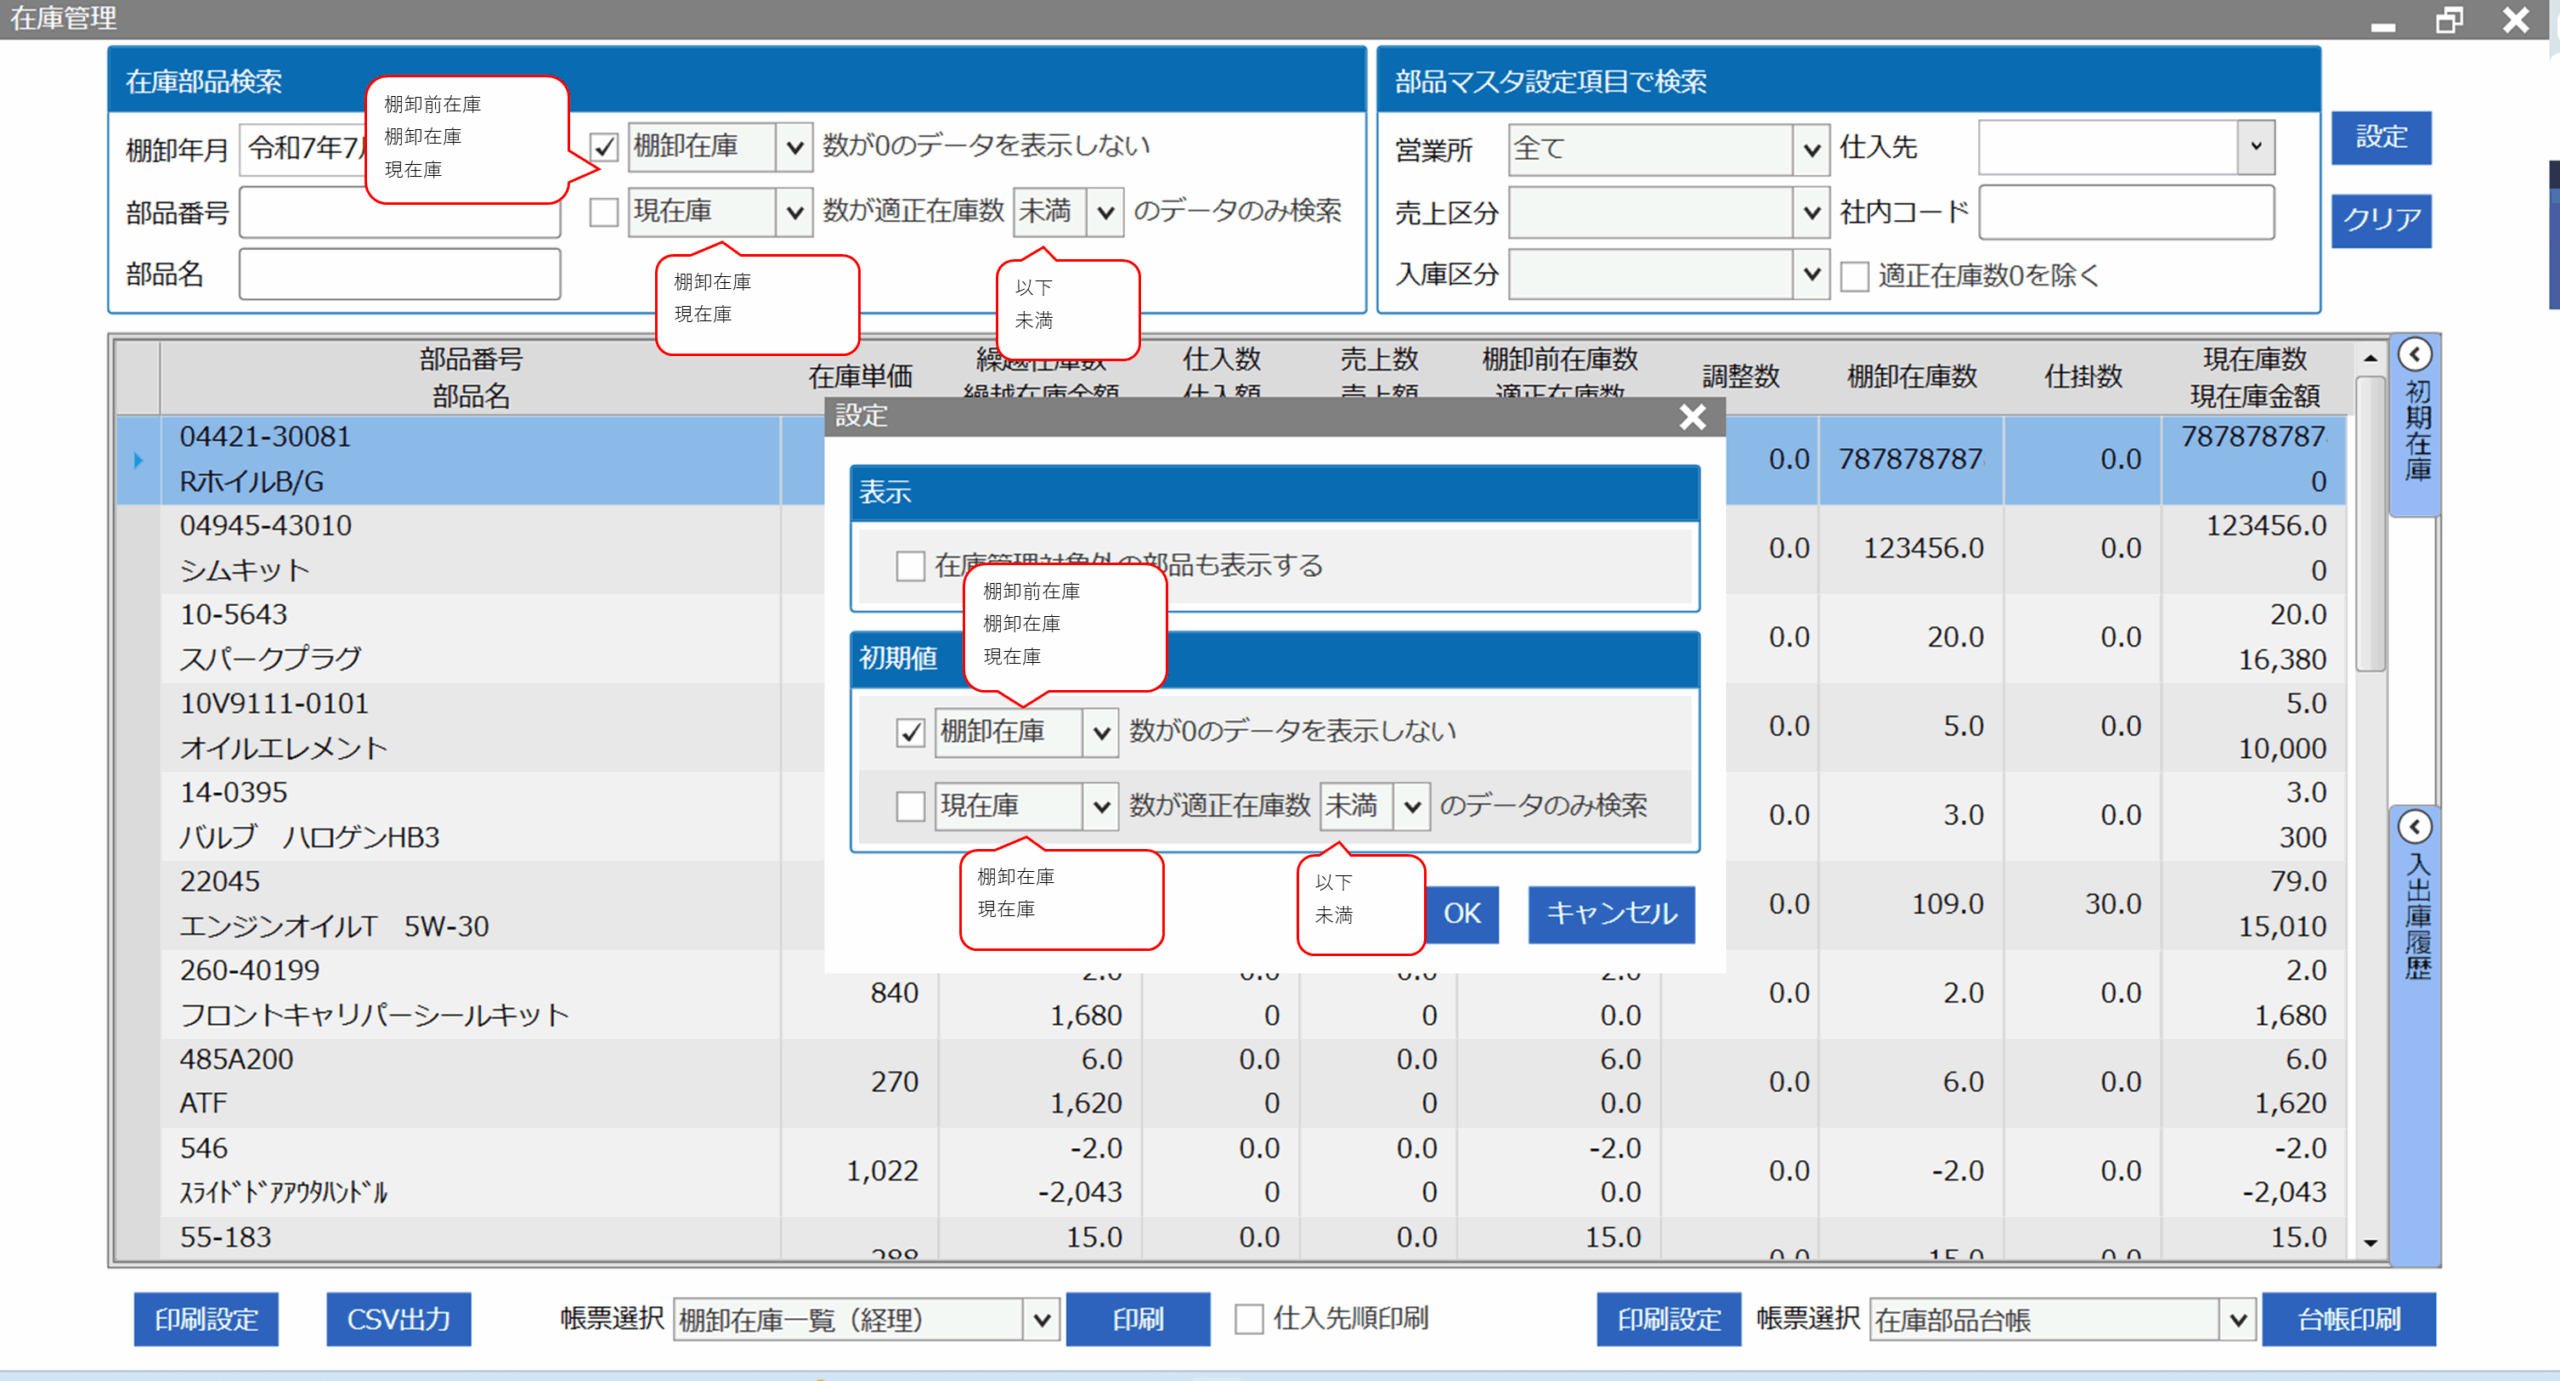Image resolution: width=2560 pixels, height=1381 pixels.
Task: Expand the 初期在庫 side panel arrow
Action: pos(2415,355)
